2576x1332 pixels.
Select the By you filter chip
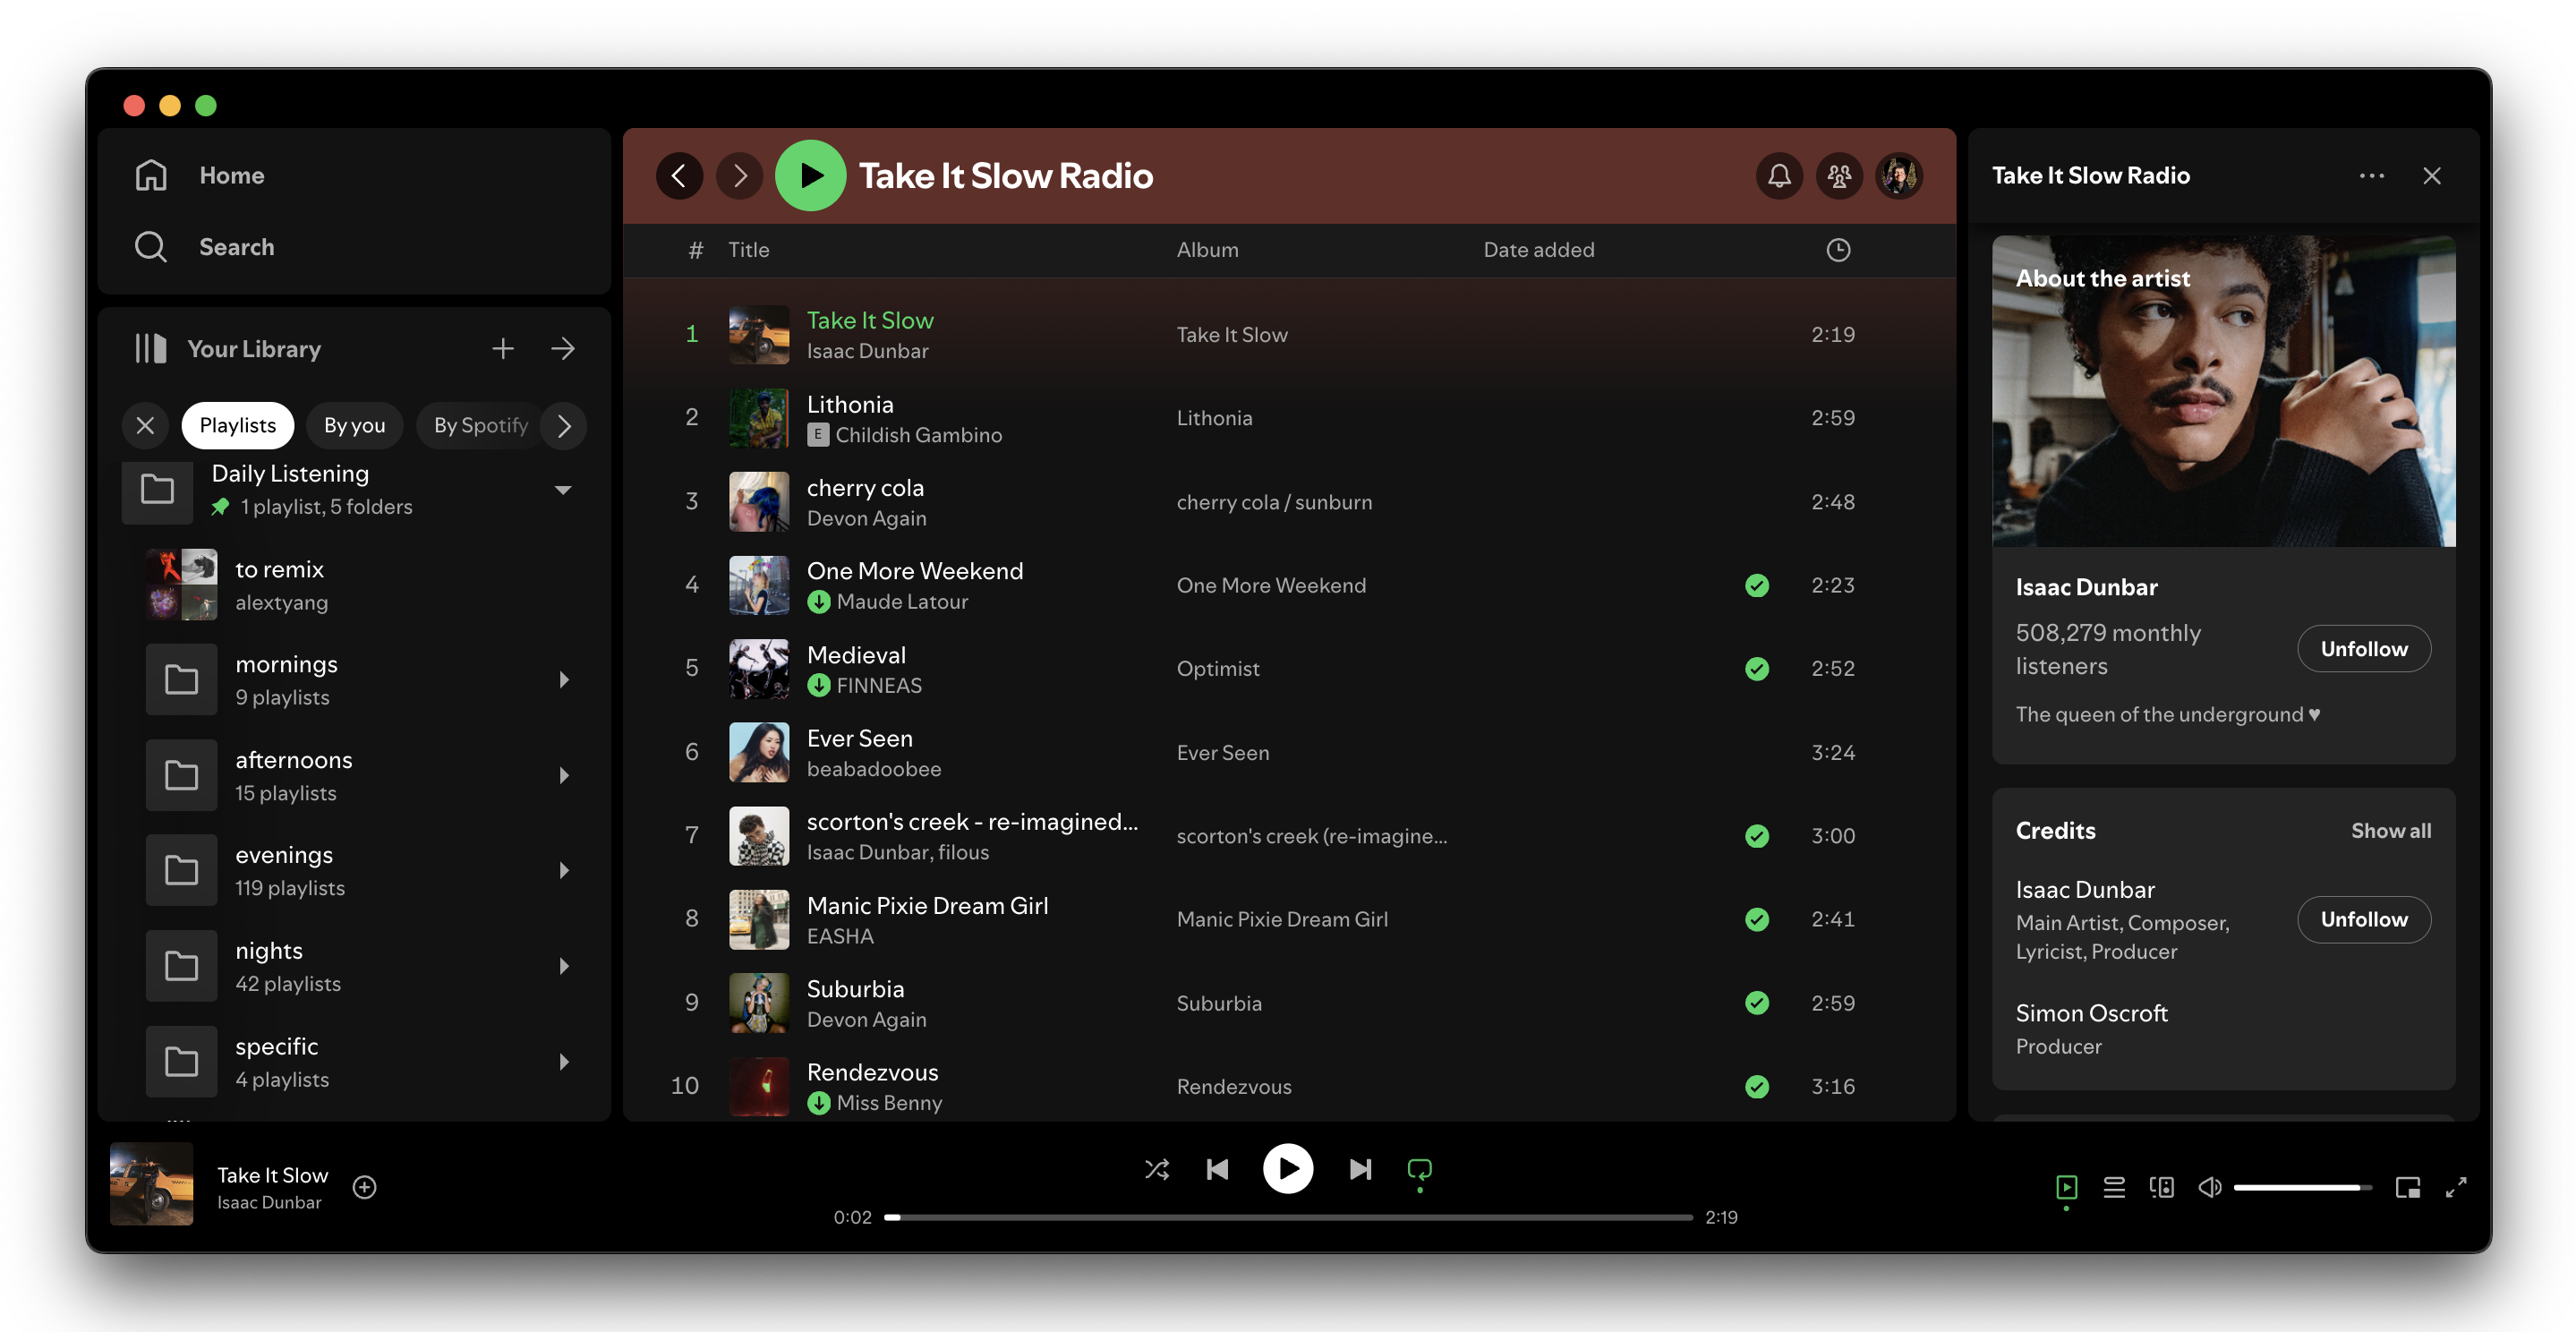point(354,425)
